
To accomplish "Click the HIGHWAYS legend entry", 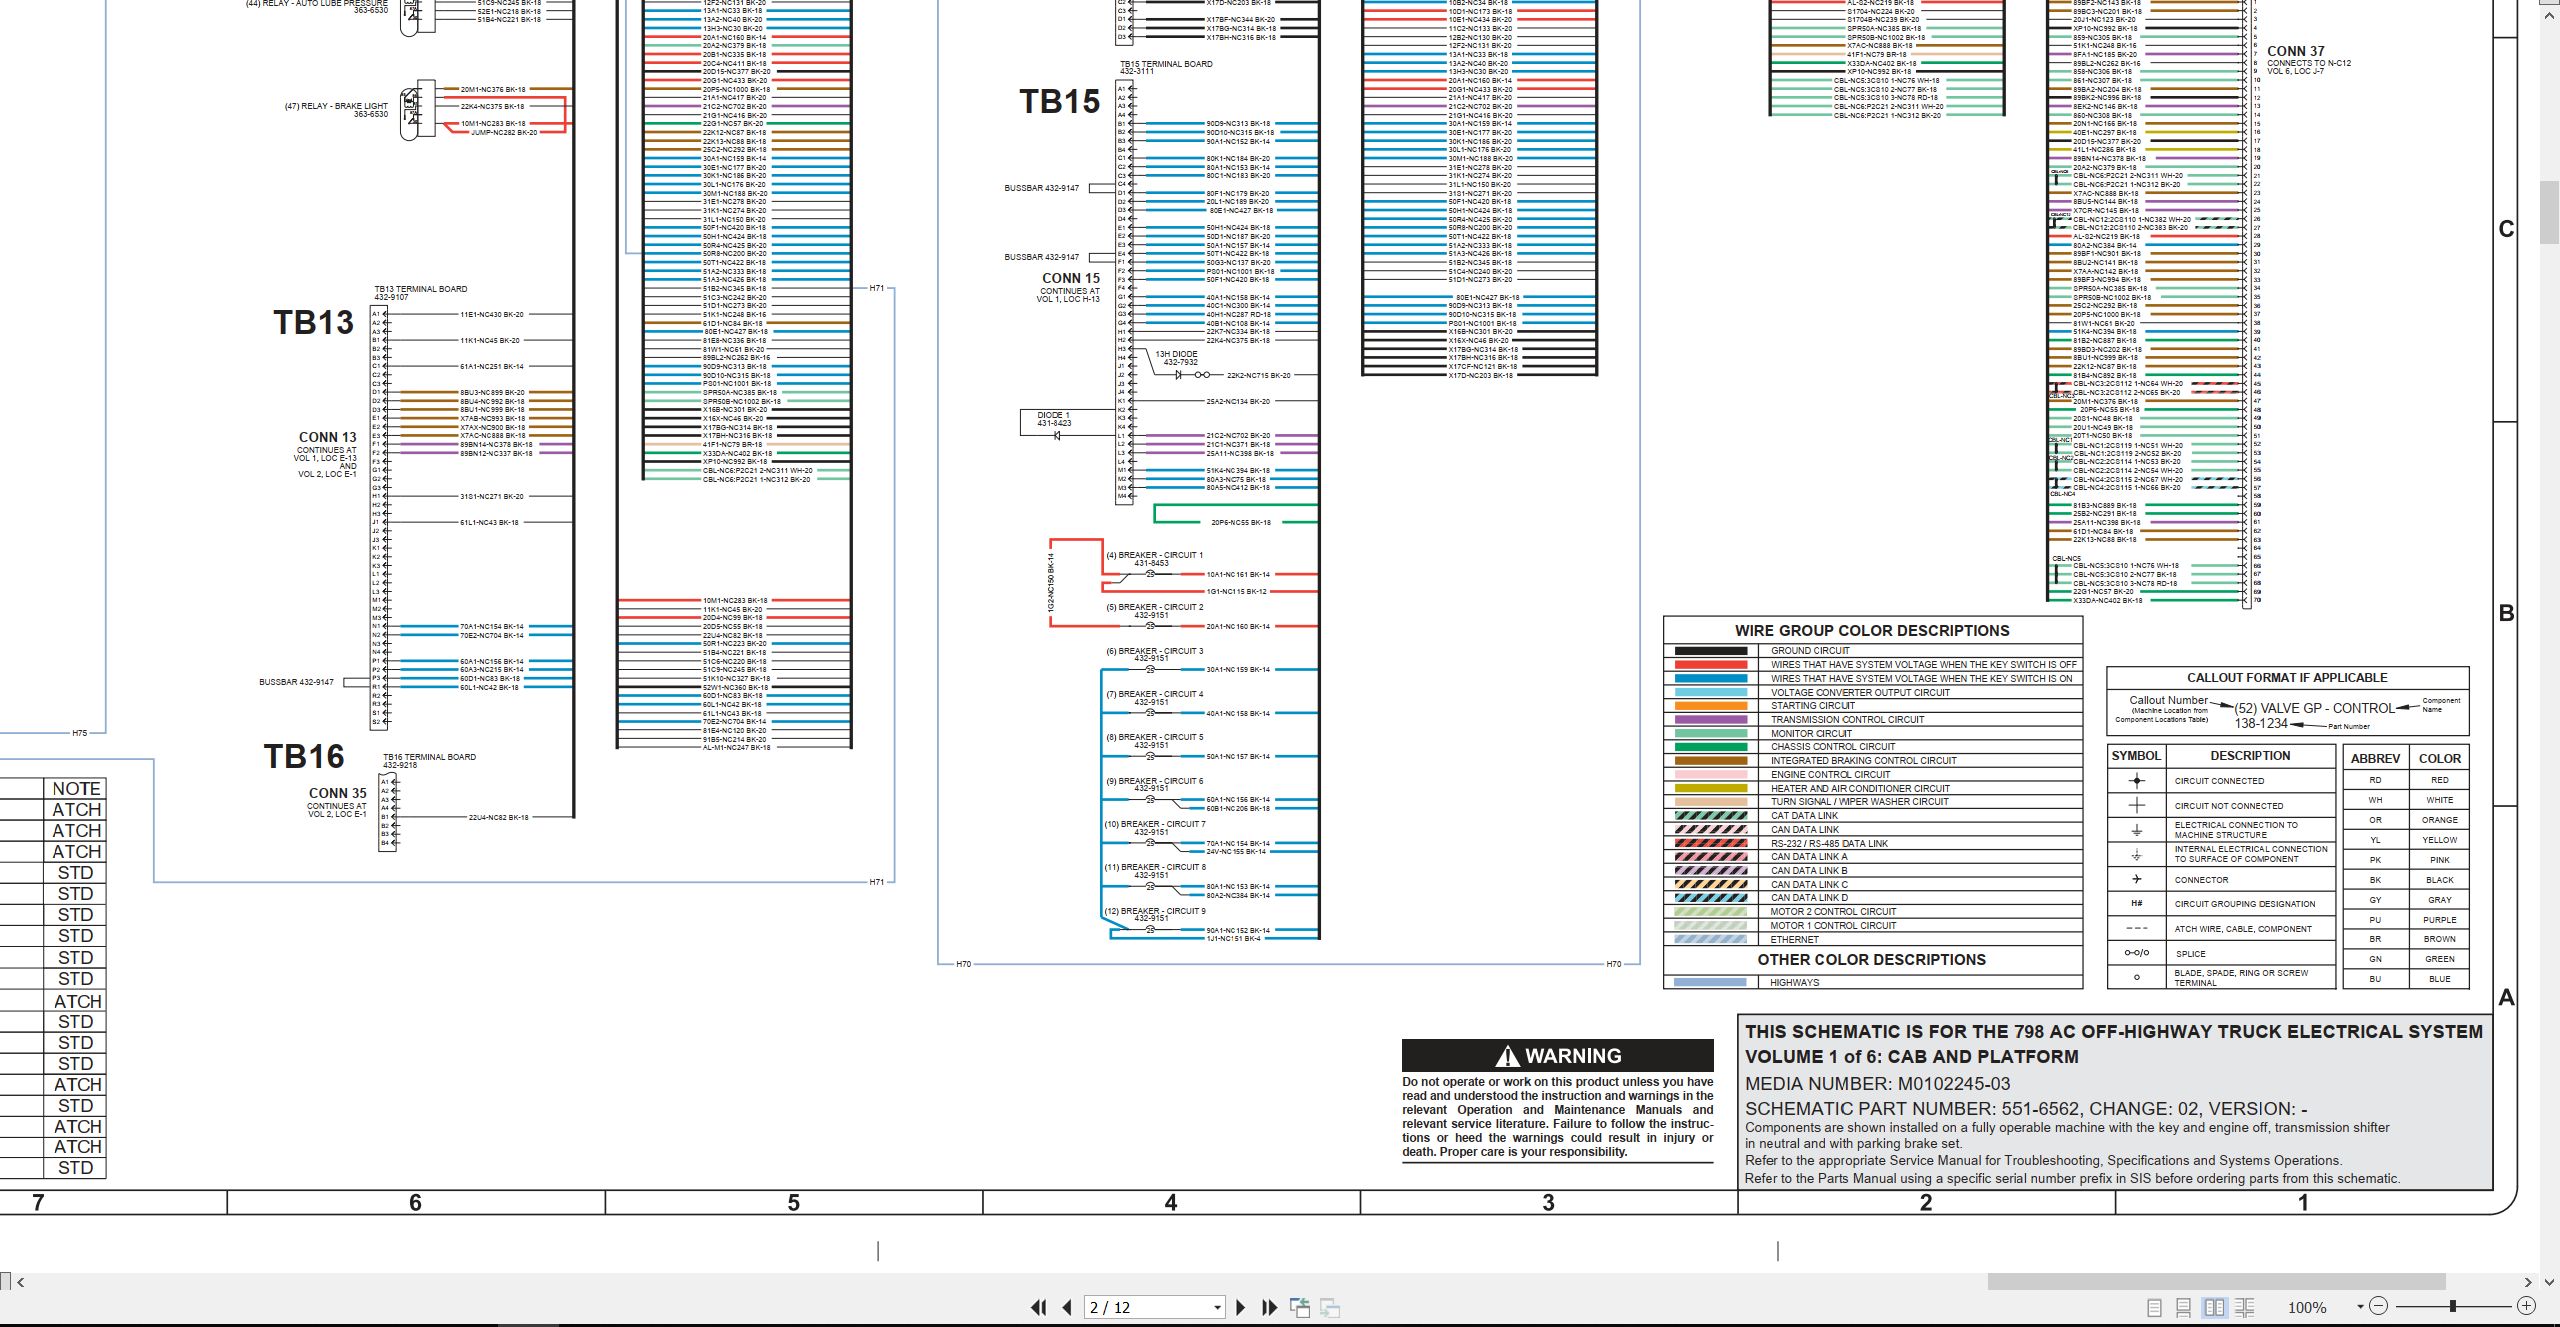I will pos(1794,983).
